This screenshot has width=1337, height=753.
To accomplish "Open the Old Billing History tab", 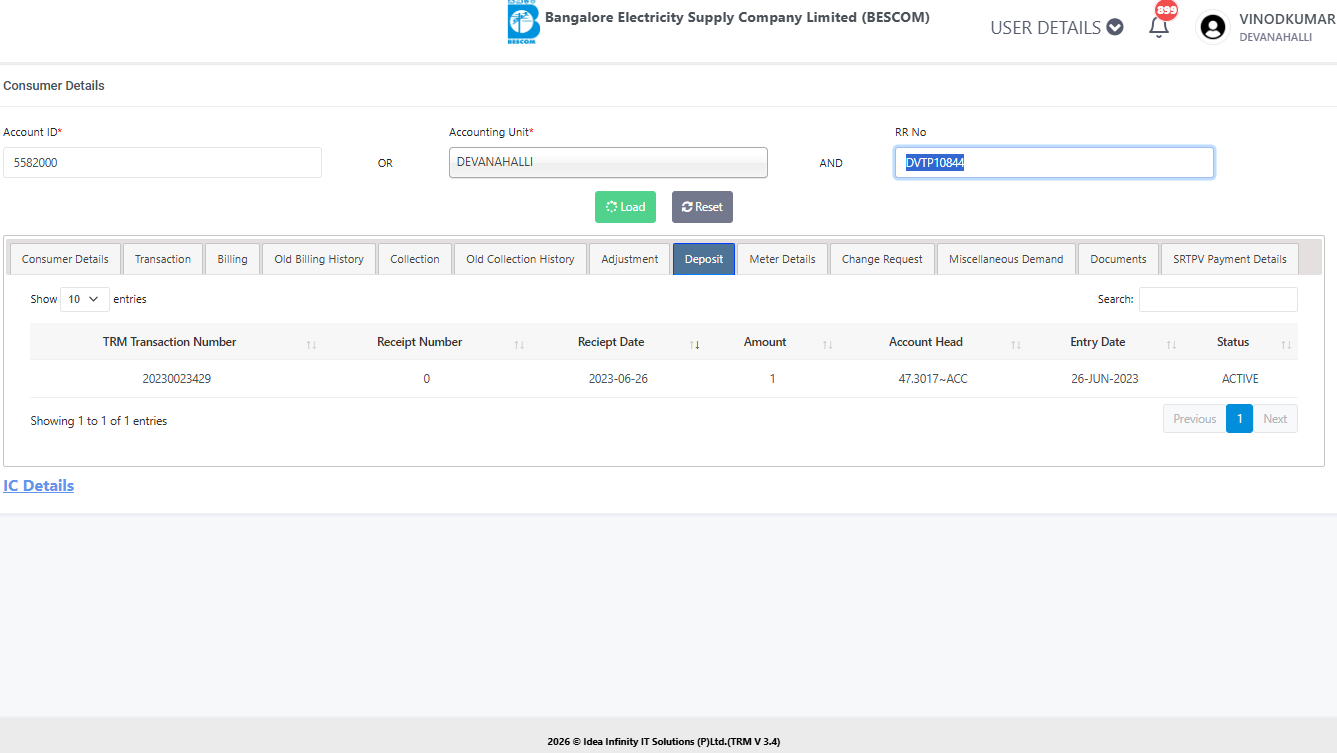I will (x=319, y=259).
